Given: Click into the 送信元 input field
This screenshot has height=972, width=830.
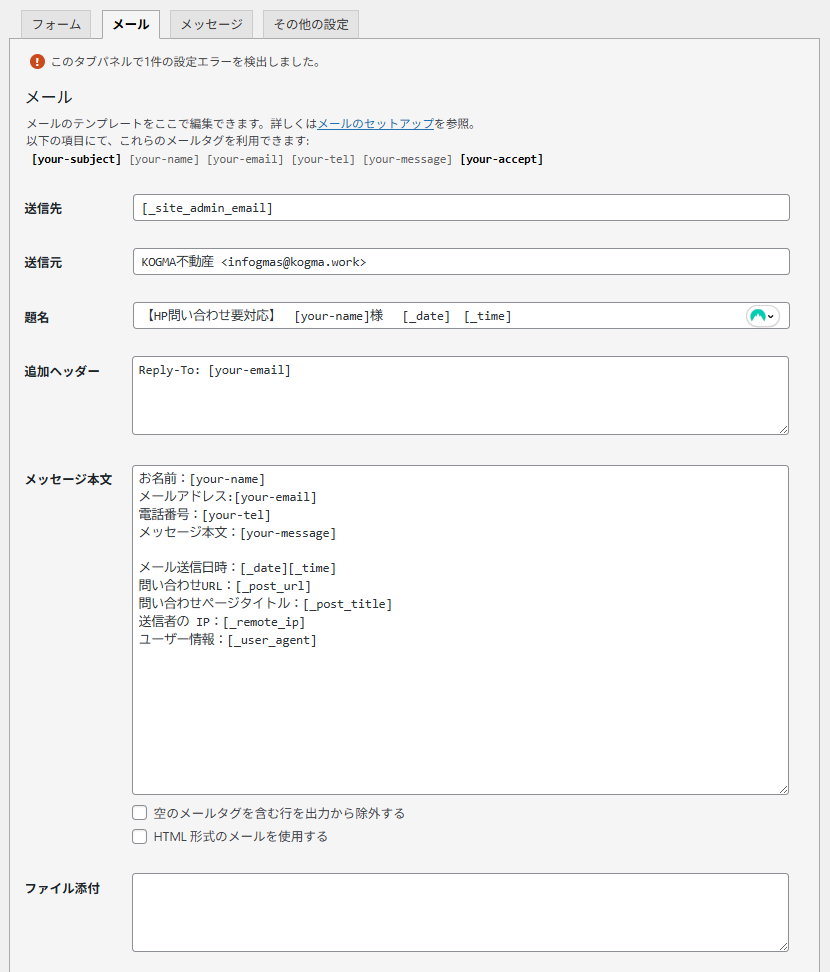Looking at the screenshot, I should 460,262.
